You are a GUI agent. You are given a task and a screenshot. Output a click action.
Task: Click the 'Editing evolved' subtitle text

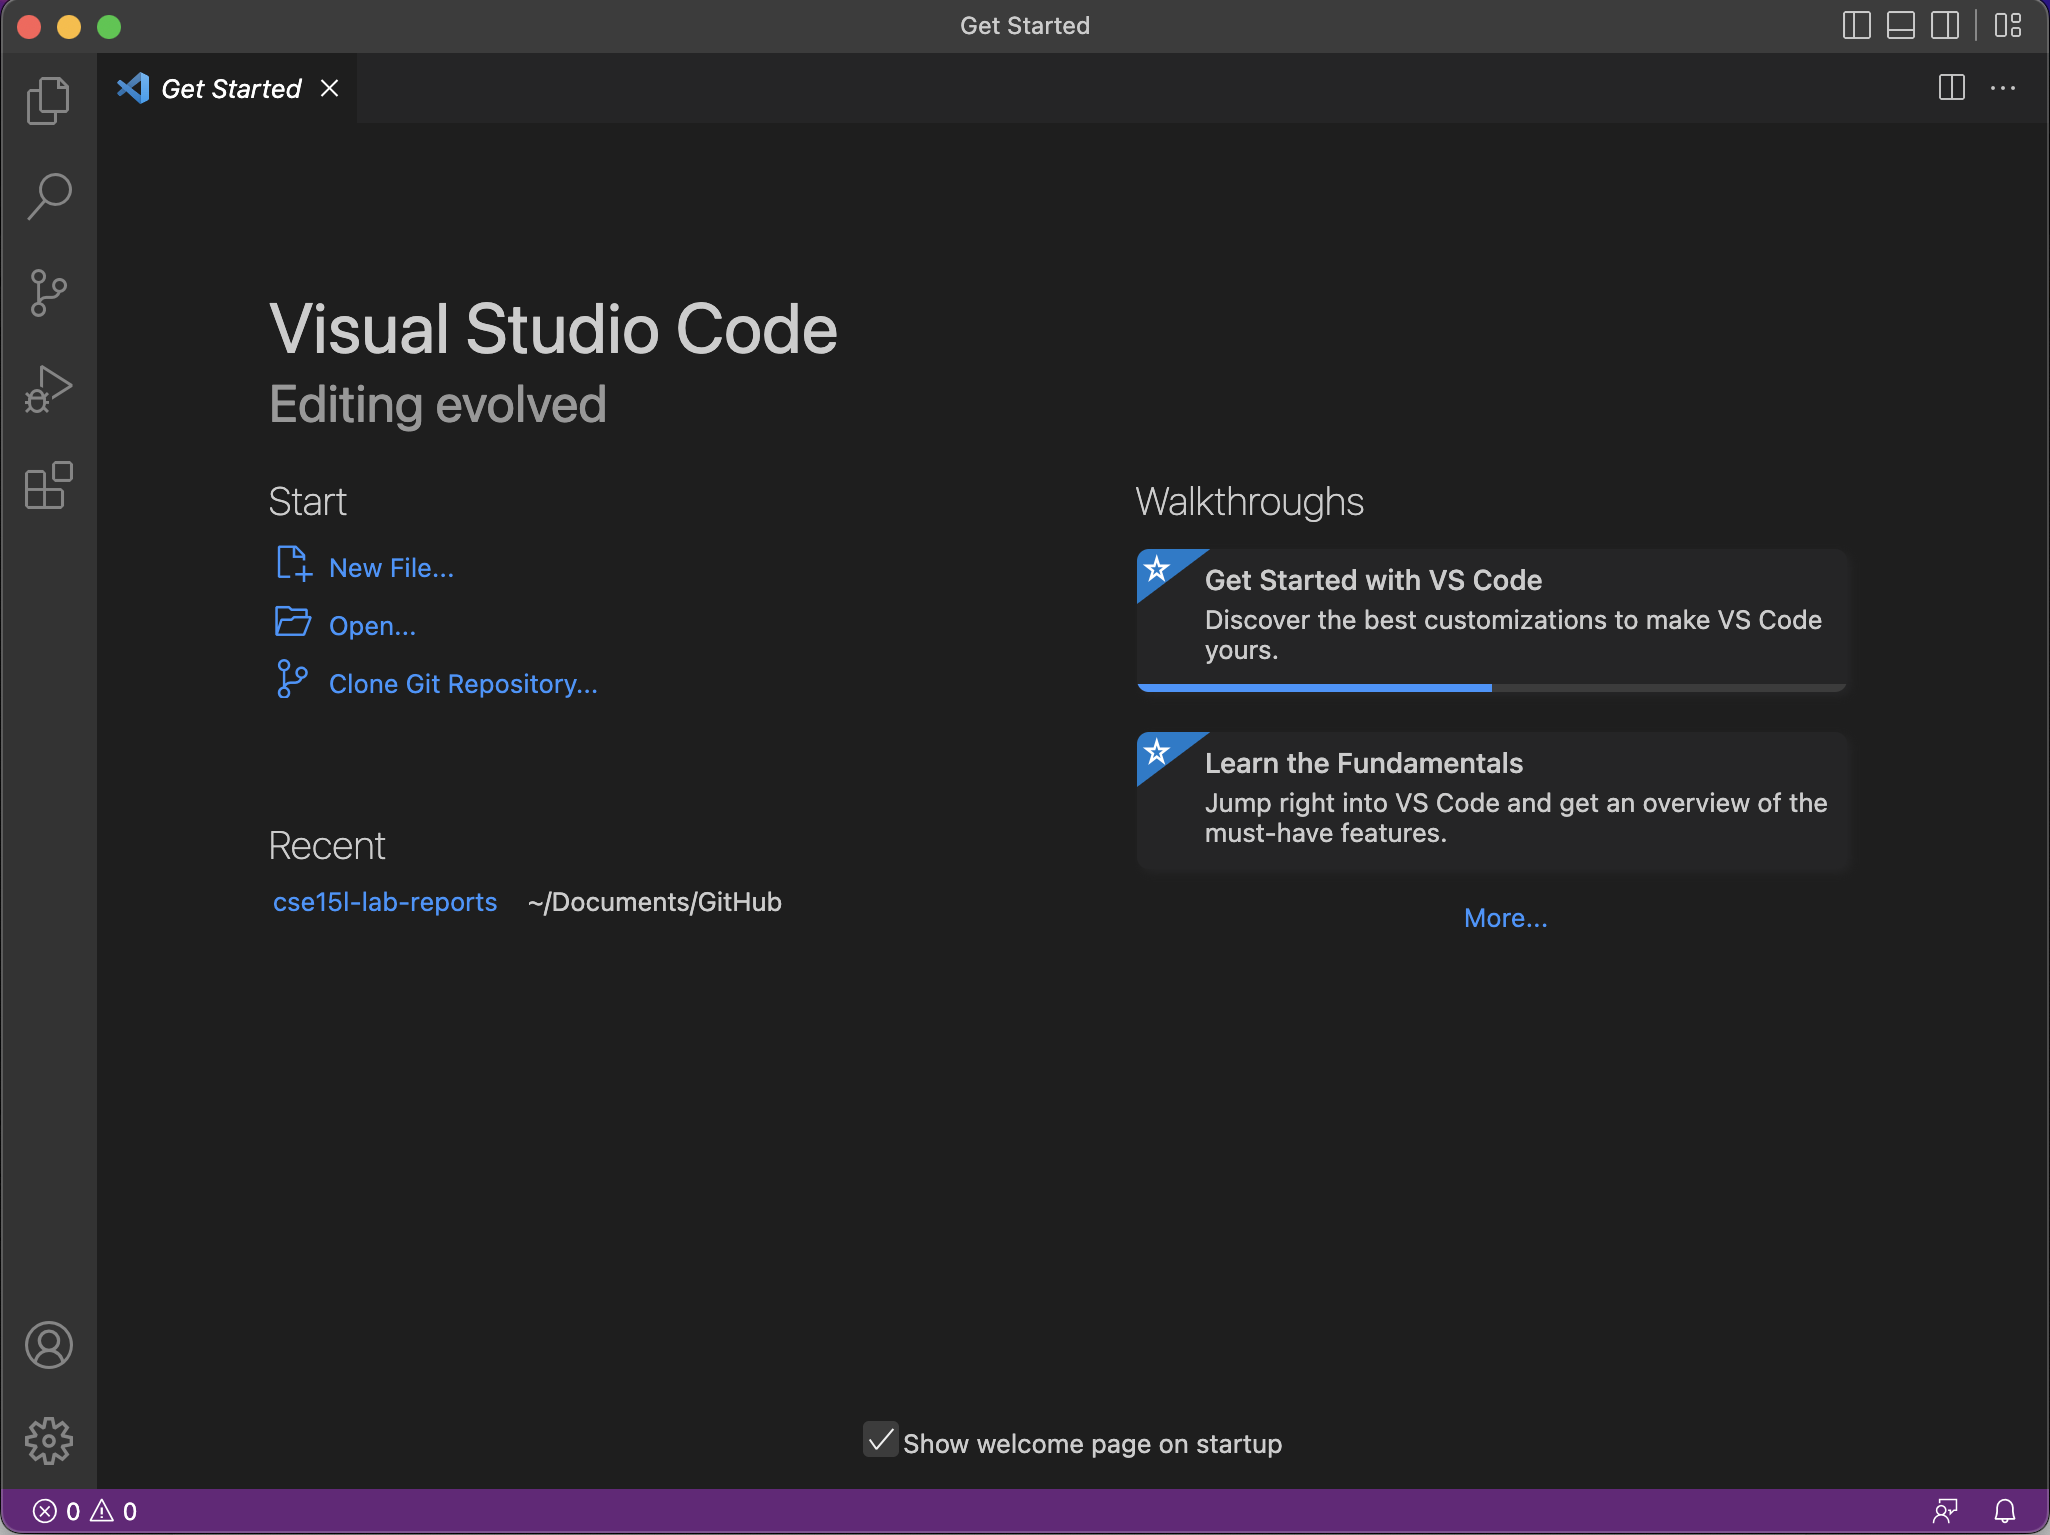438,405
